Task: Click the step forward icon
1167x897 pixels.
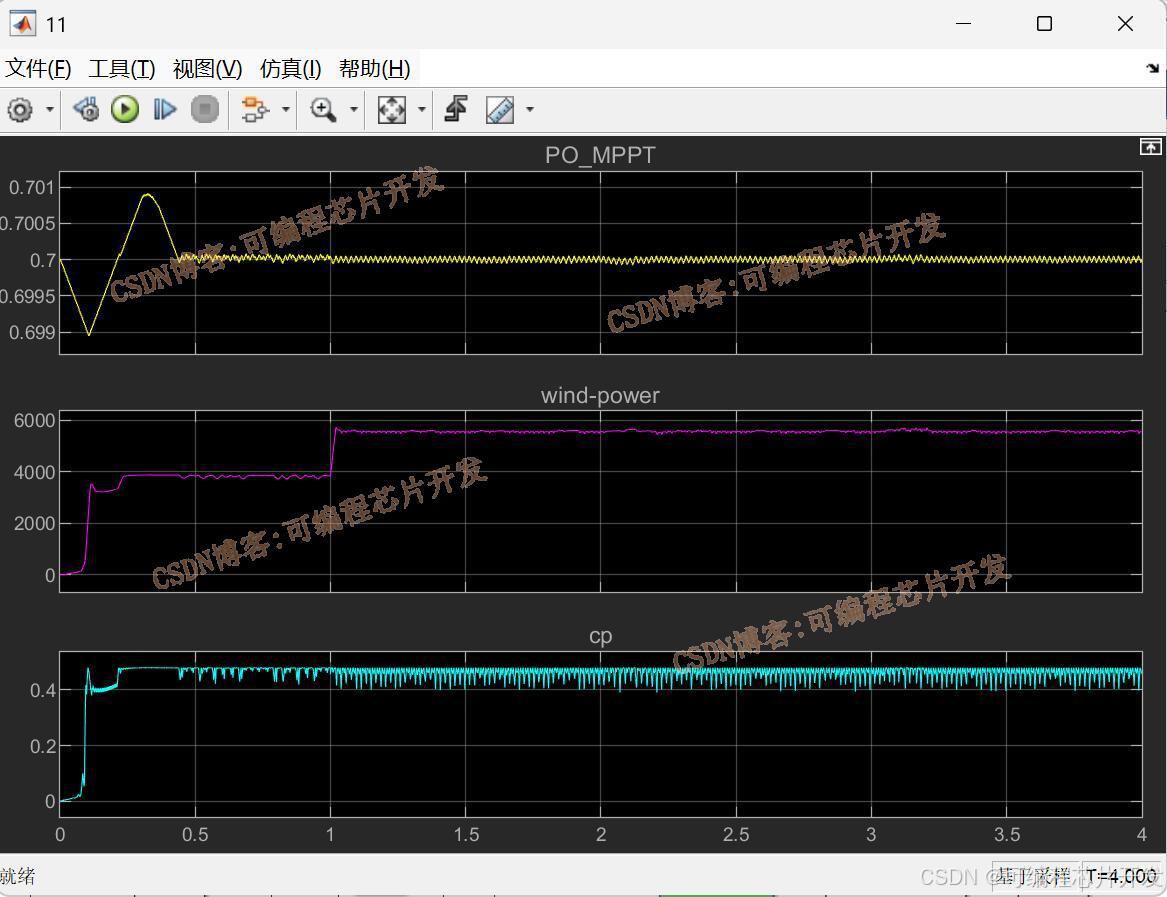Action: click(164, 109)
